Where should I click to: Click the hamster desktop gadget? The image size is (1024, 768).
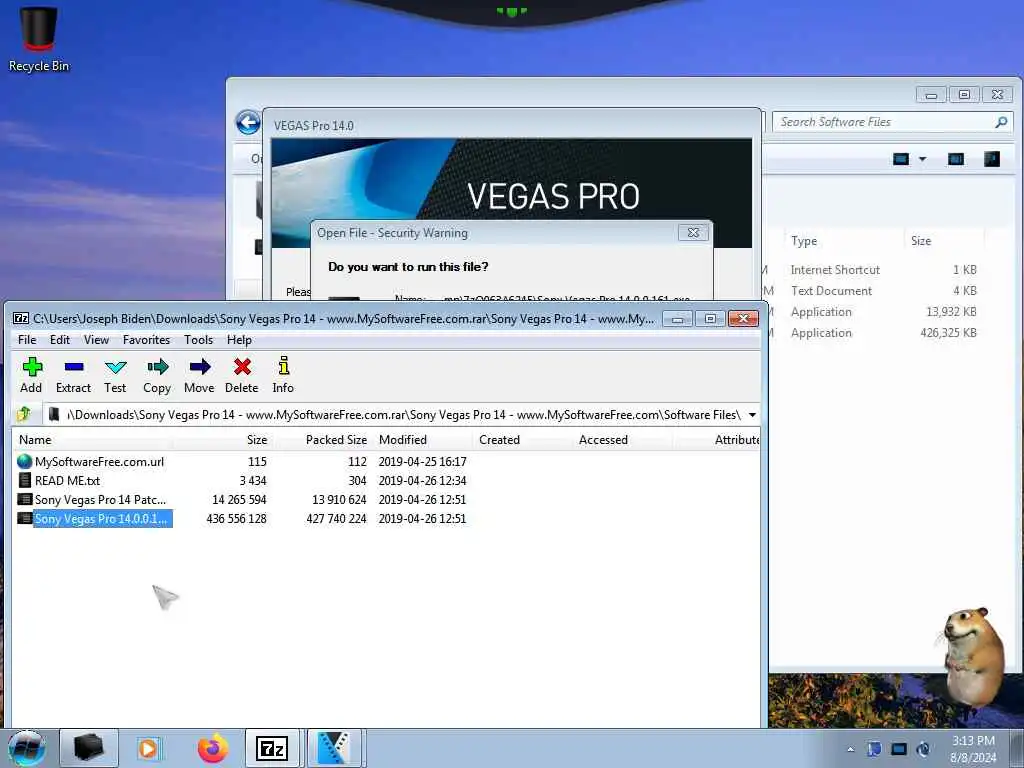click(973, 656)
